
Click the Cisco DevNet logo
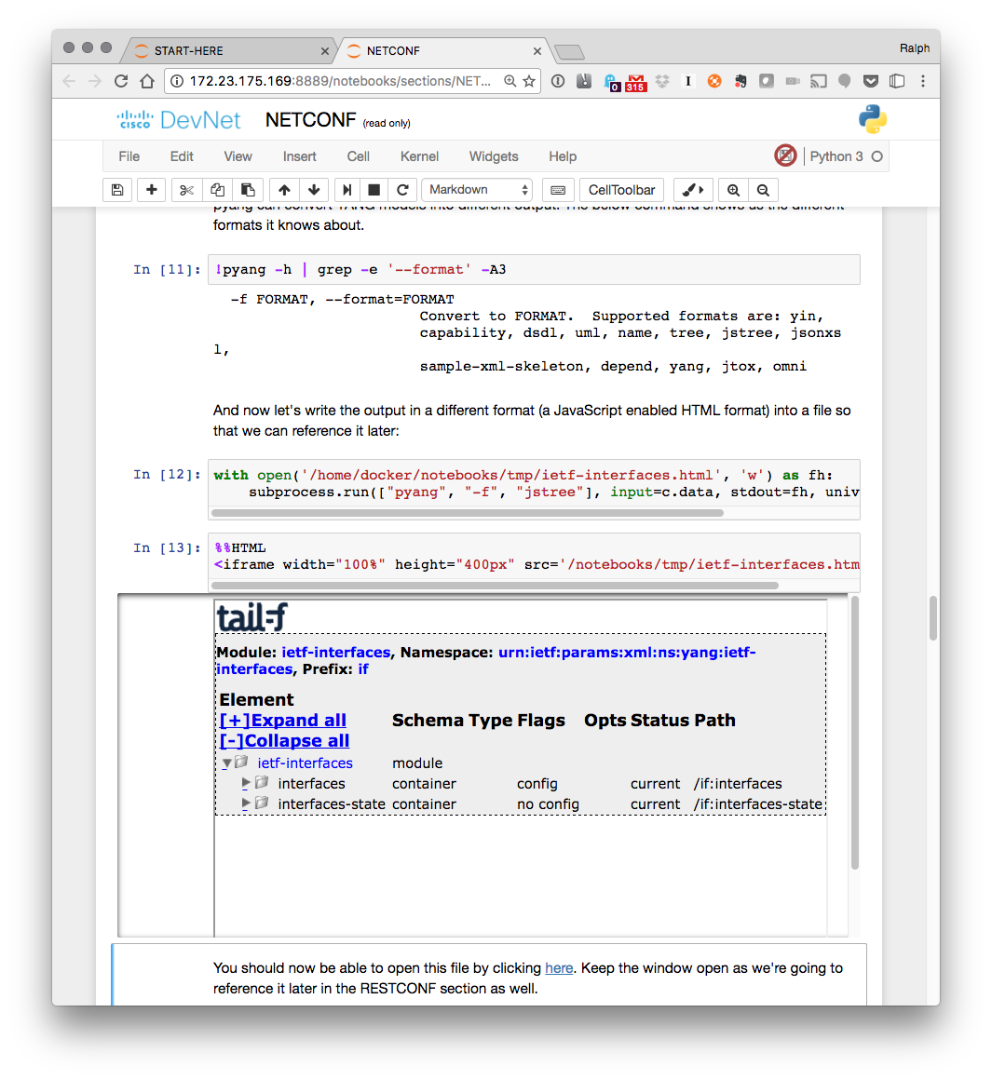coord(179,120)
